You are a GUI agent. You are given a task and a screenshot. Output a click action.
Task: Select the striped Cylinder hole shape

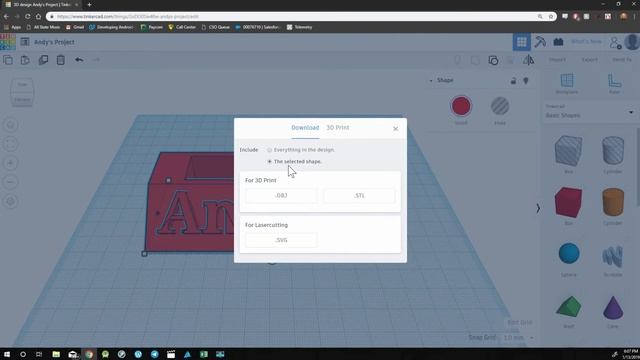click(x=613, y=150)
